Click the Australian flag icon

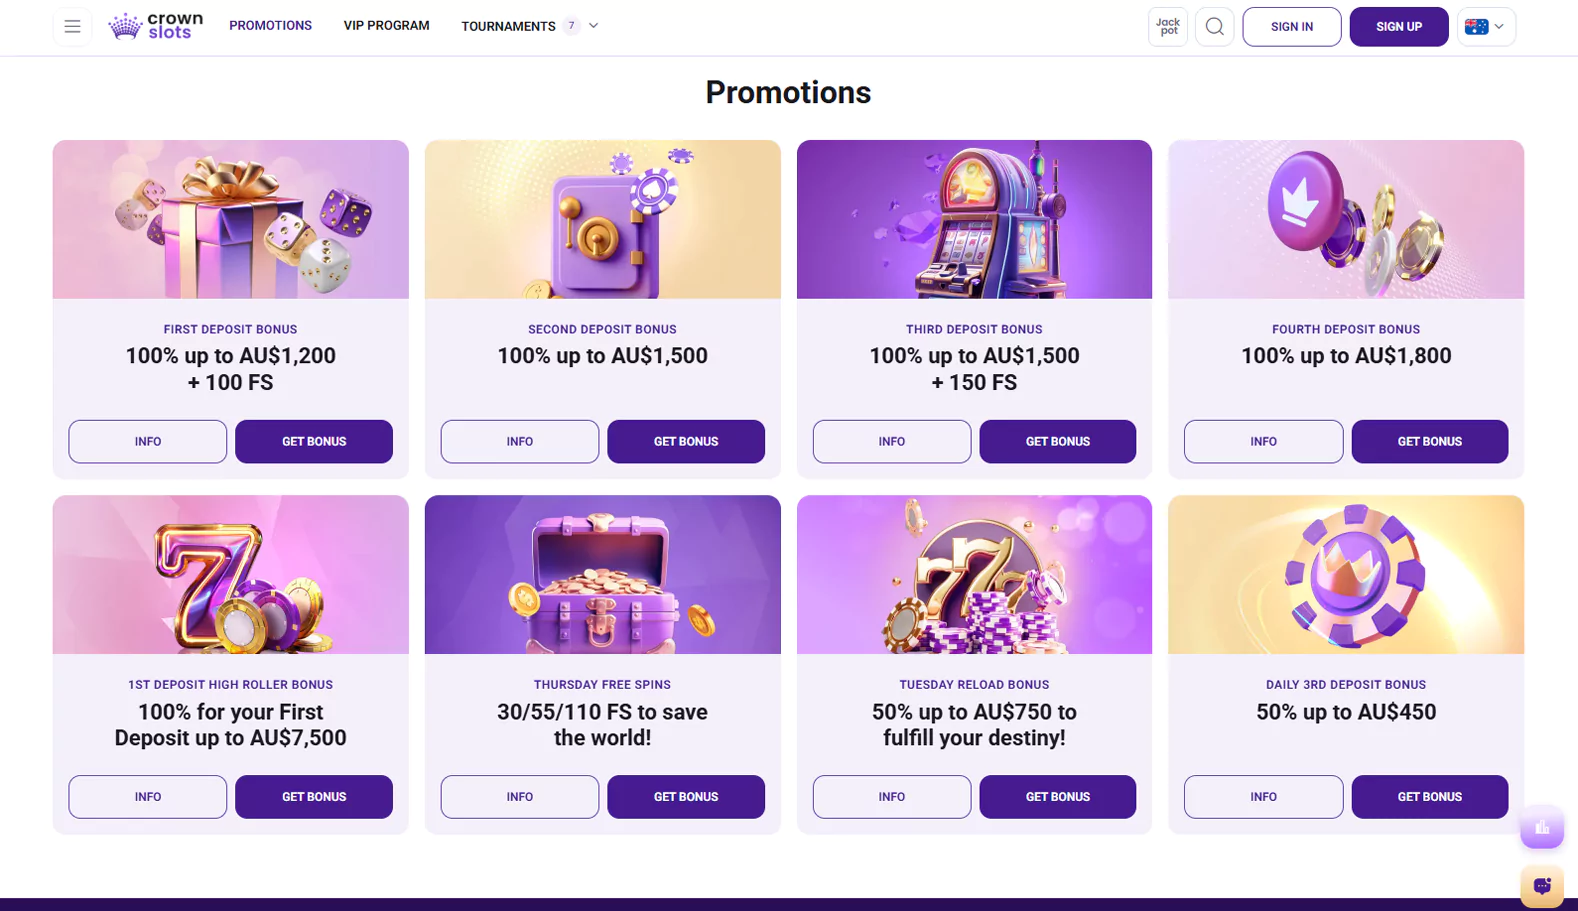click(1476, 27)
